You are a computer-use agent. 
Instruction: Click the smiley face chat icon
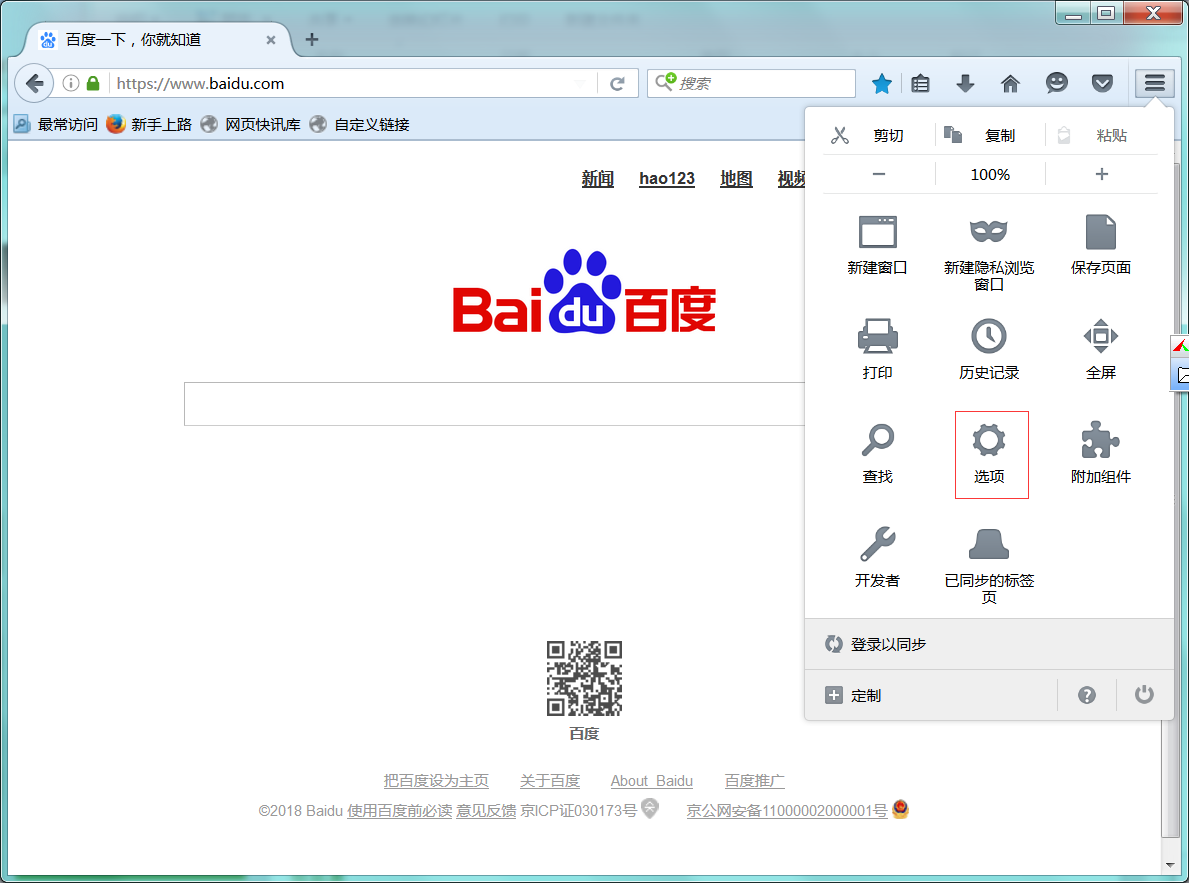tap(1056, 83)
